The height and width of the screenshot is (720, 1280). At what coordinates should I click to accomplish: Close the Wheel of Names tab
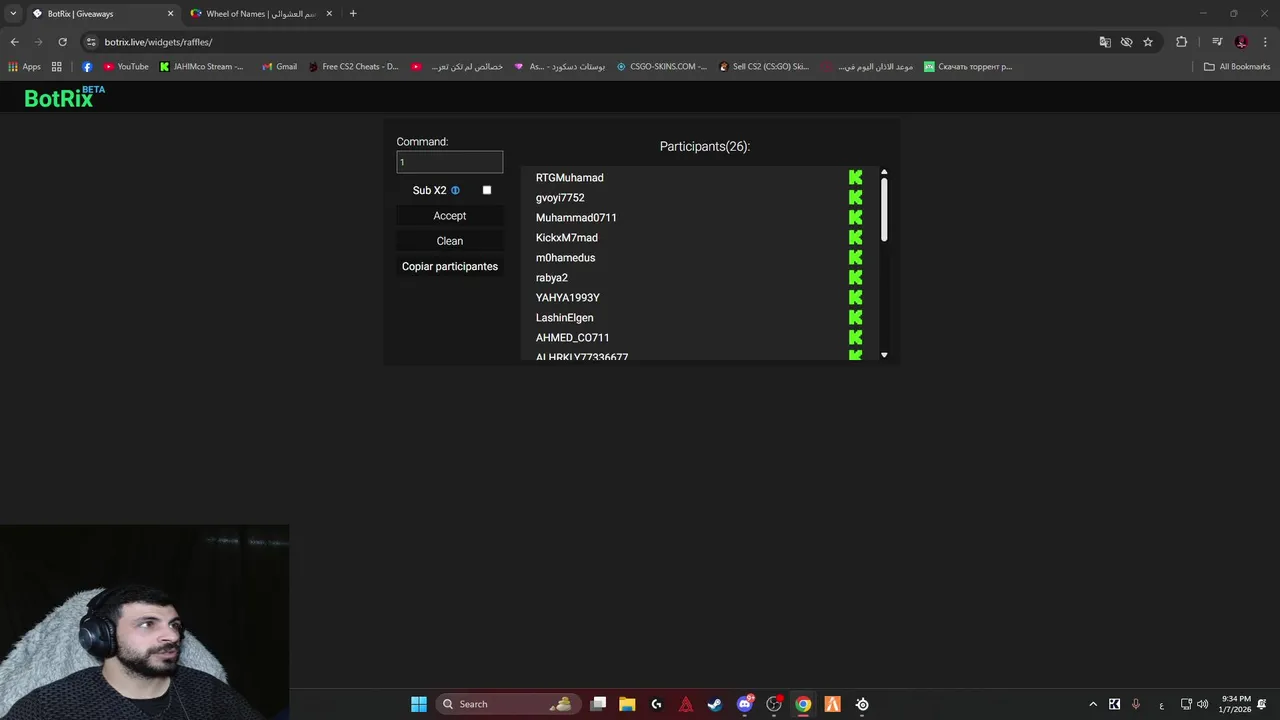[329, 14]
